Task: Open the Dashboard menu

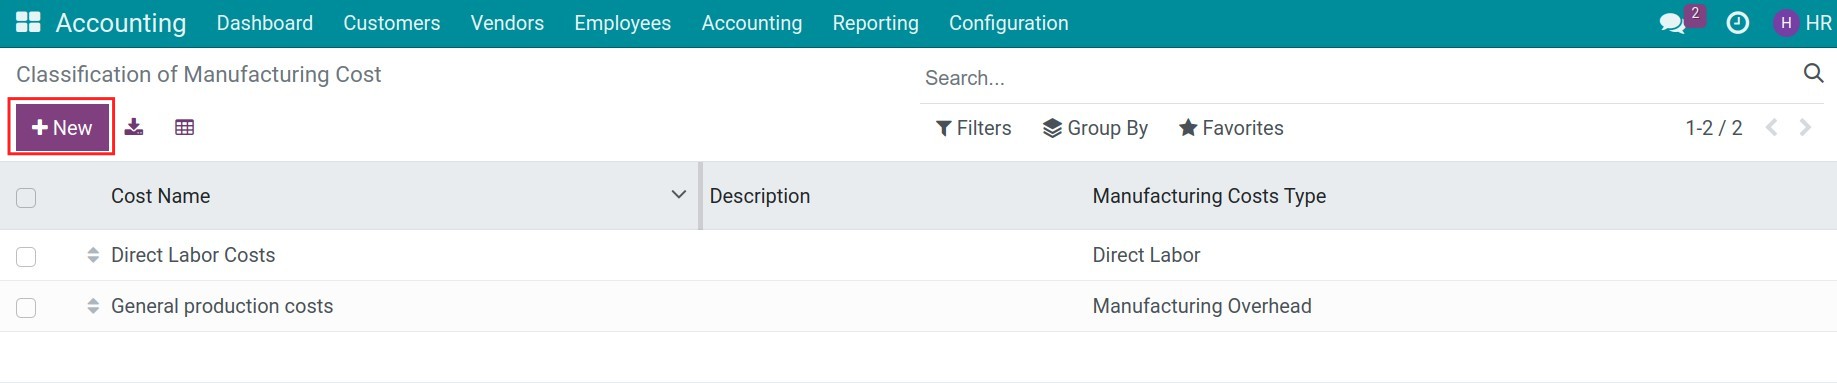Action: pyautogui.click(x=265, y=23)
